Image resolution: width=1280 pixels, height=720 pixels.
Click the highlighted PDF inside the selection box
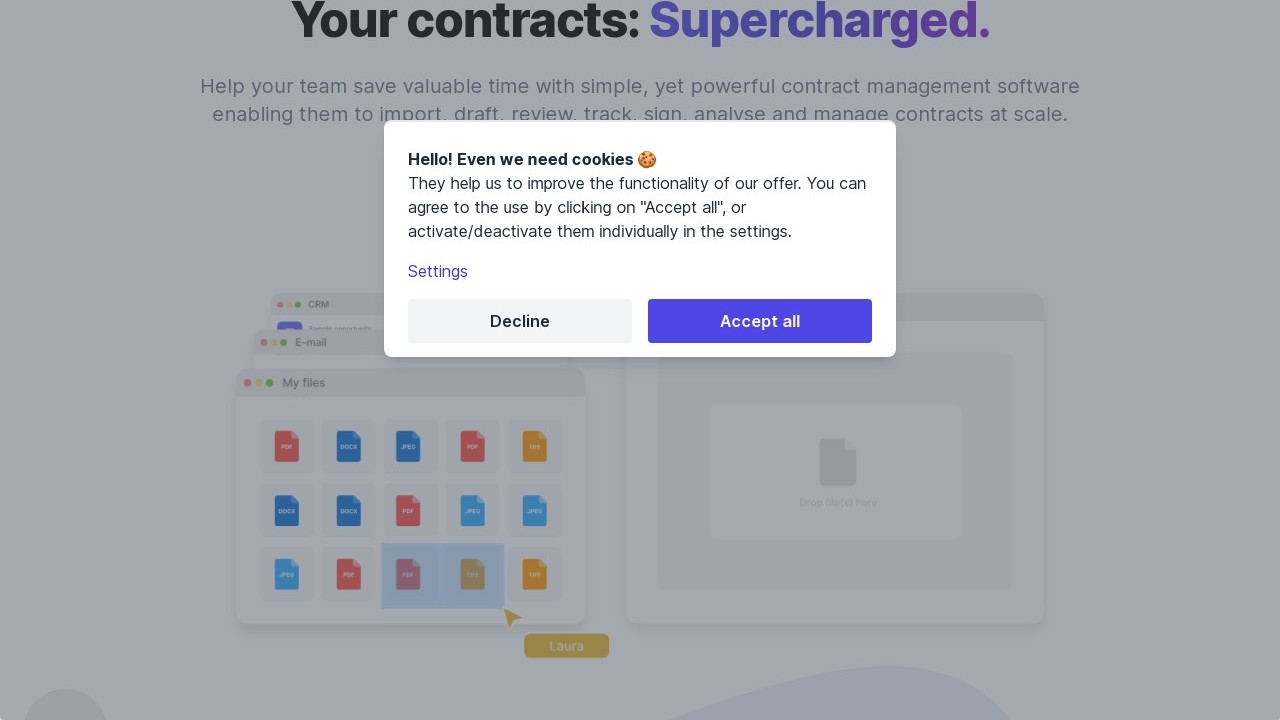[408, 574]
